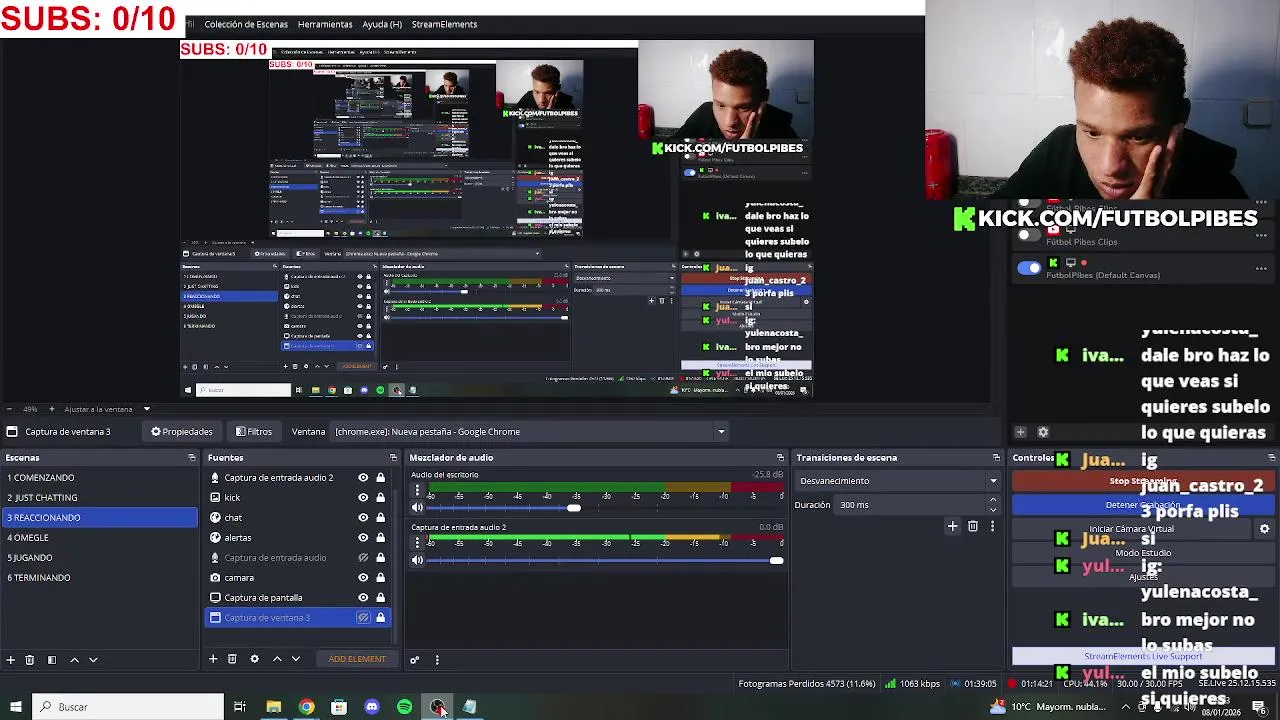The image size is (1280, 720).
Task: Add a new scene transition with plus
Action: (952, 526)
